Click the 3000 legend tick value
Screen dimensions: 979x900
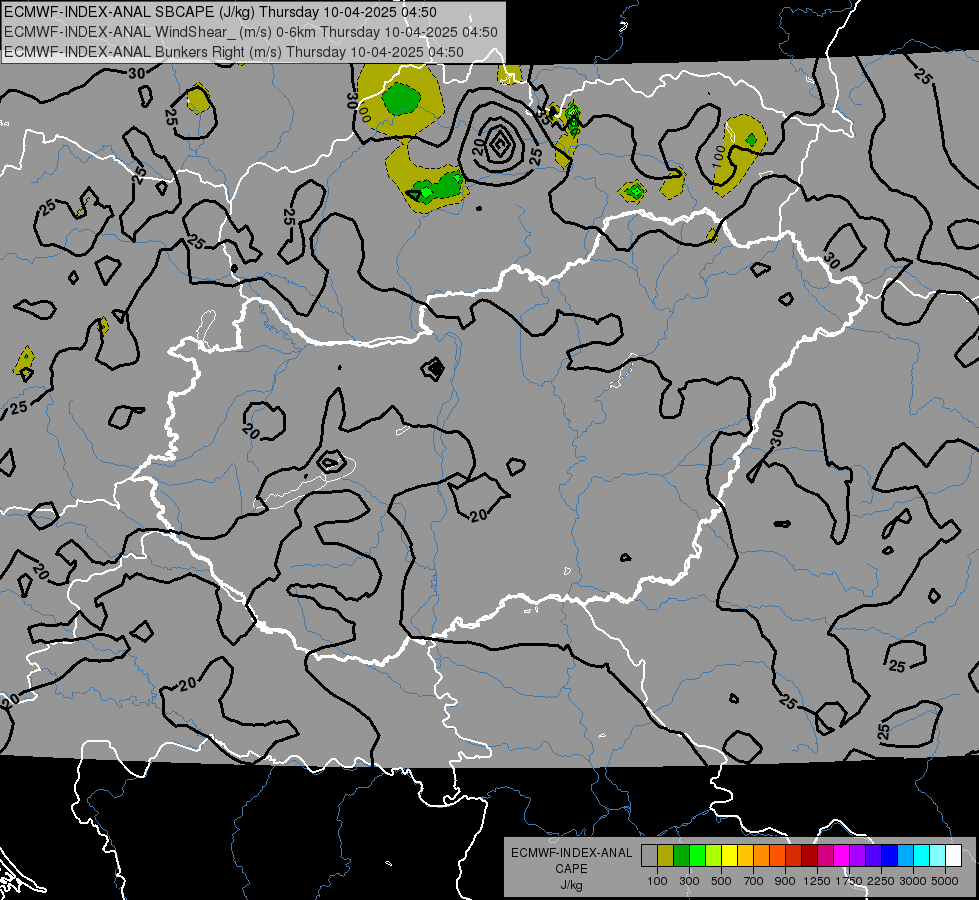point(913,881)
